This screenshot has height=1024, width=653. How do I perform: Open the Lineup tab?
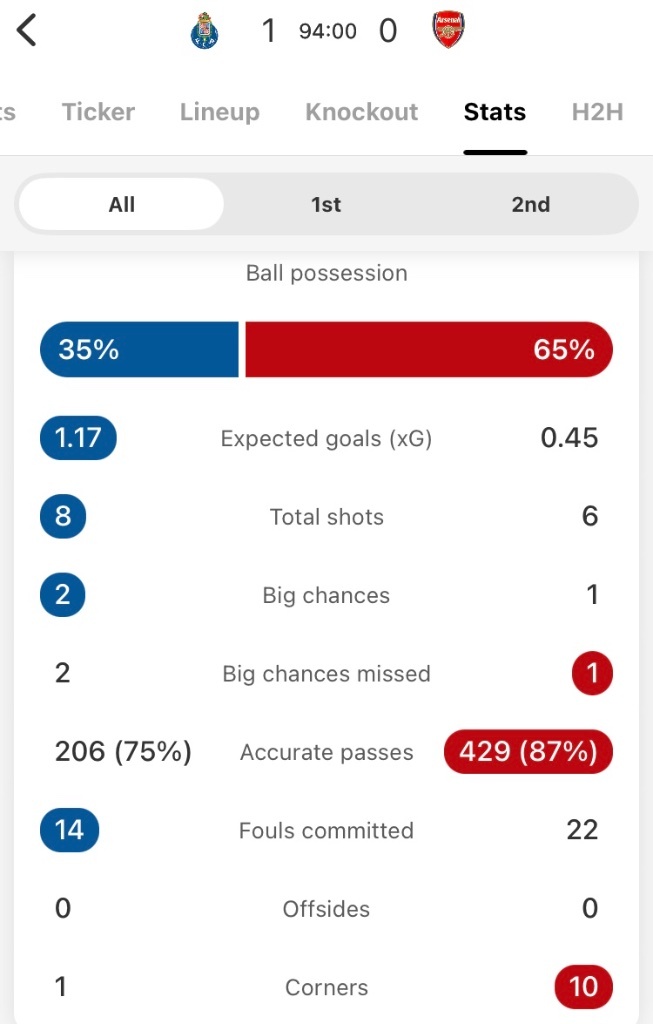coord(220,112)
